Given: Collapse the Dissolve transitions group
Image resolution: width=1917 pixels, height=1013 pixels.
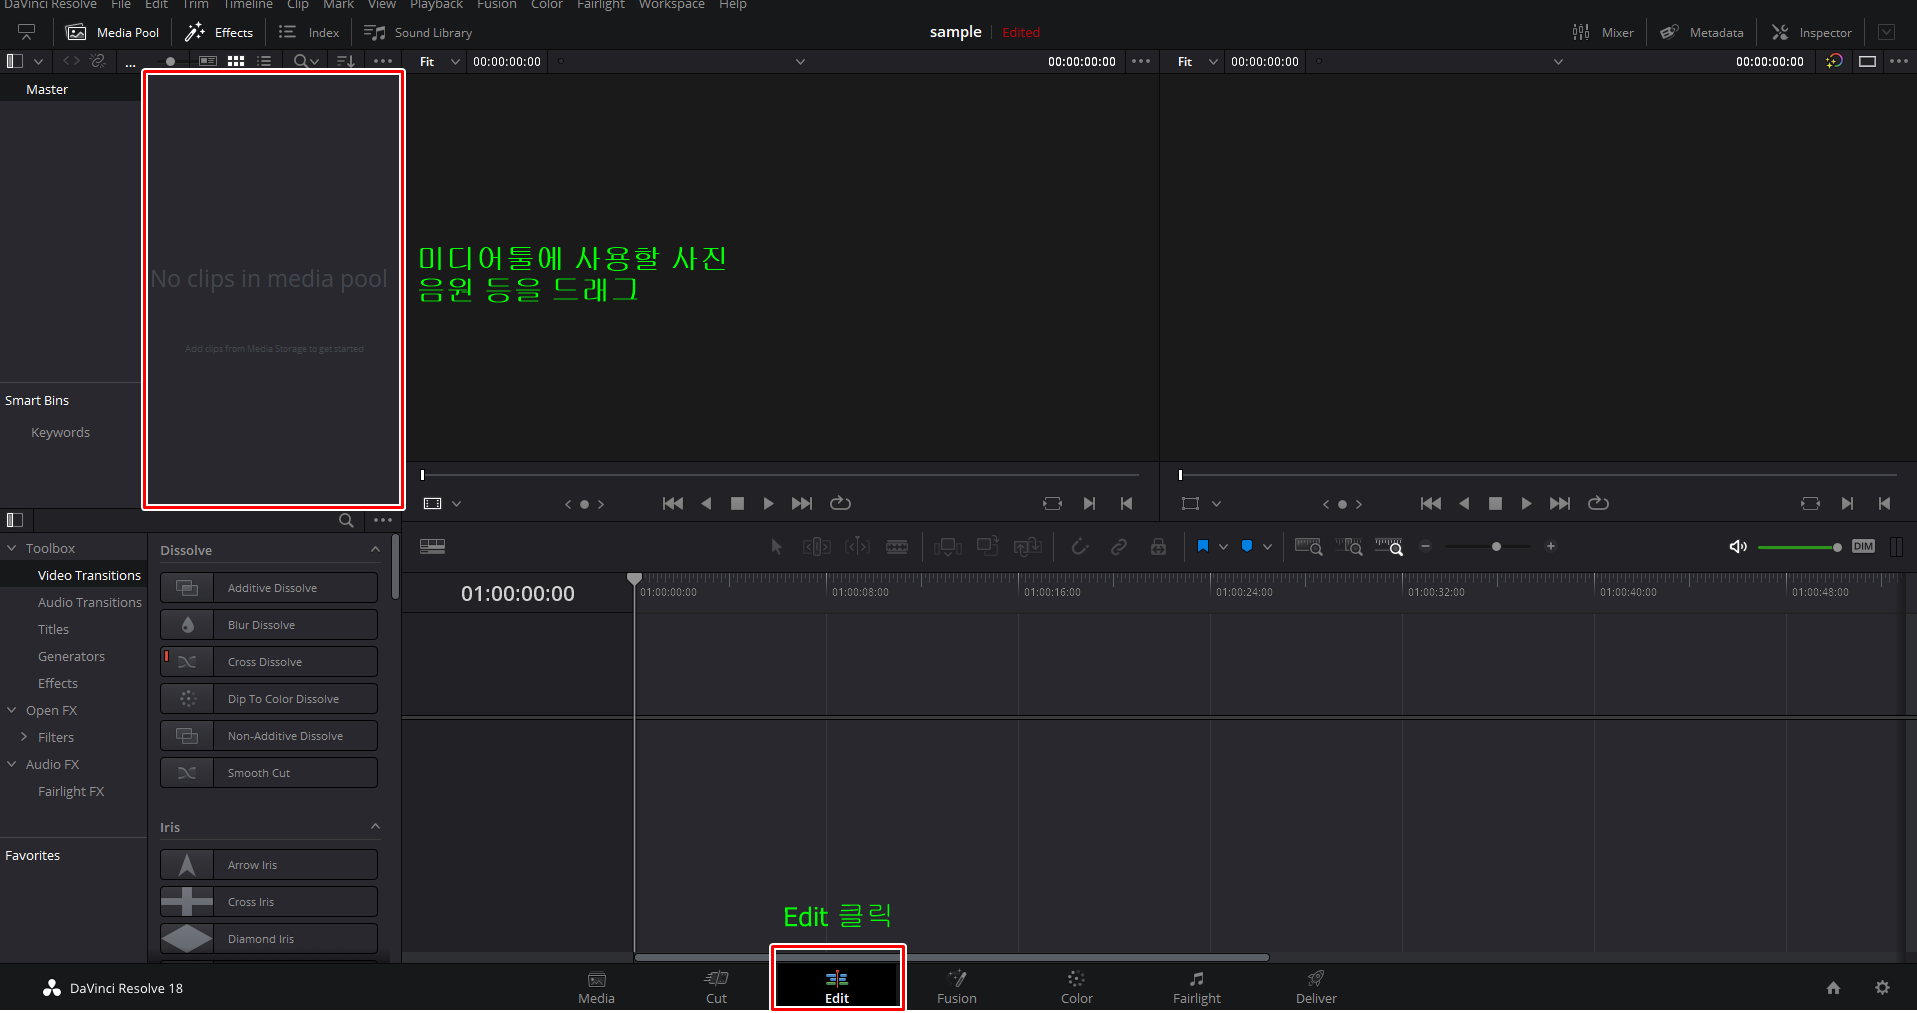Looking at the screenshot, I should point(375,549).
